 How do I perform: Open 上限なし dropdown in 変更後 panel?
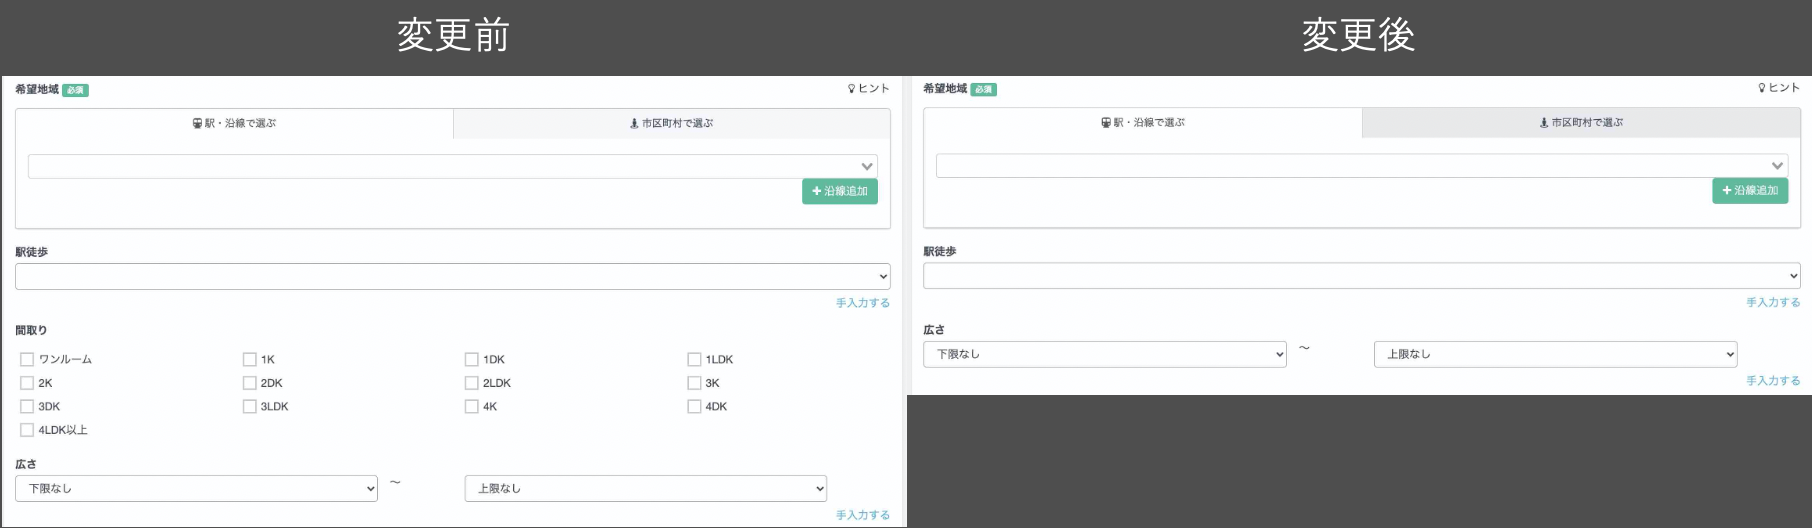(x=1556, y=354)
